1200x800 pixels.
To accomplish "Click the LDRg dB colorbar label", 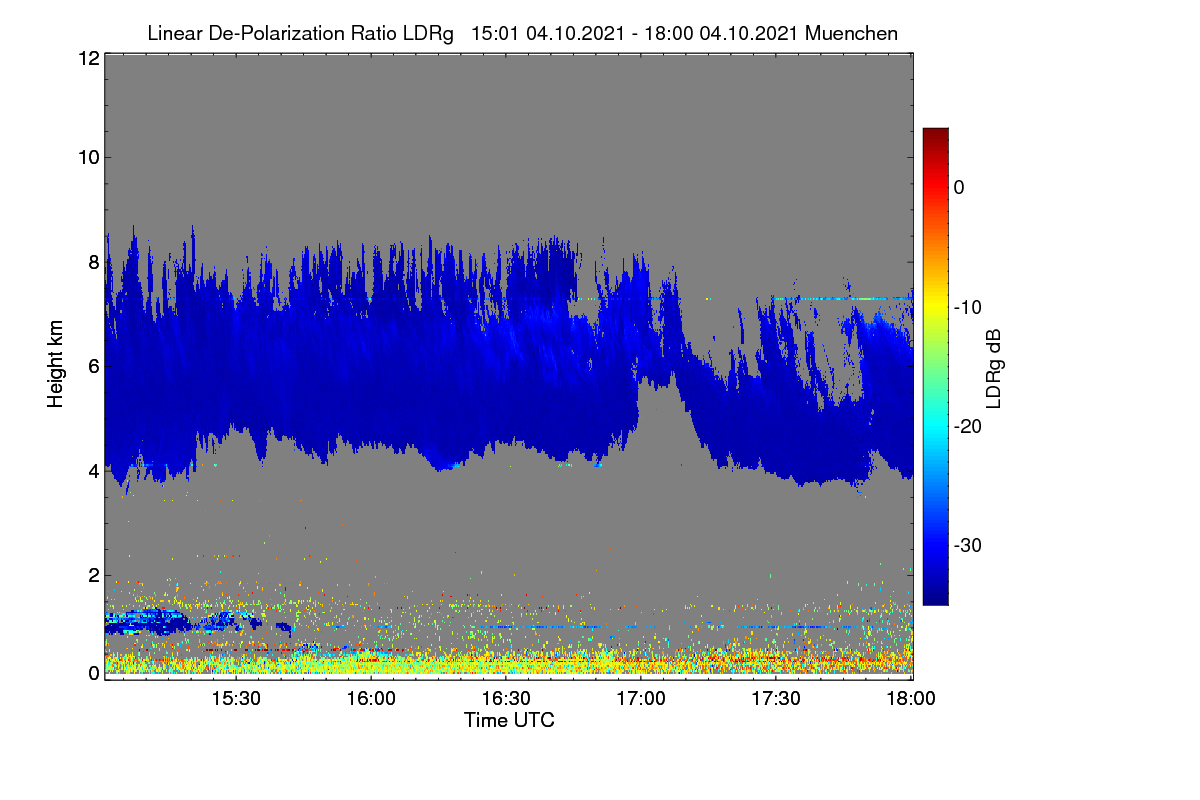I will (994, 367).
